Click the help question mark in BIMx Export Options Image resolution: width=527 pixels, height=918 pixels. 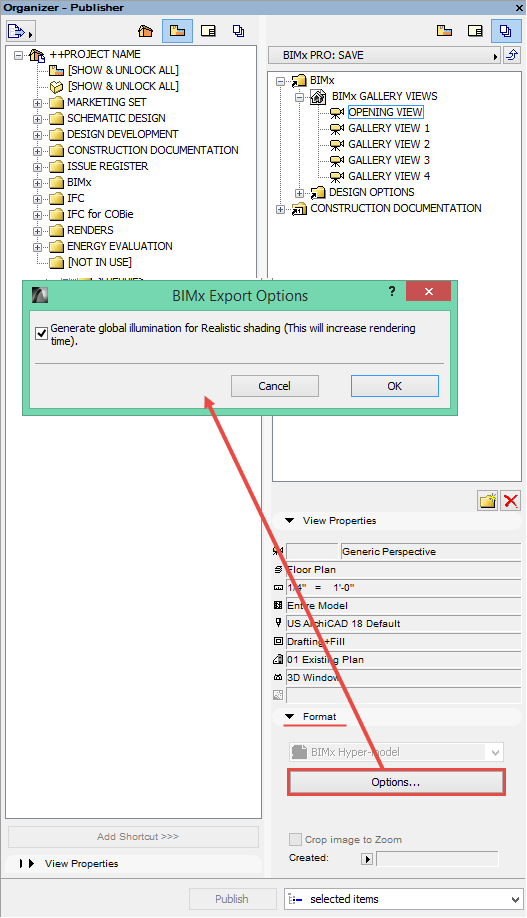(392, 291)
